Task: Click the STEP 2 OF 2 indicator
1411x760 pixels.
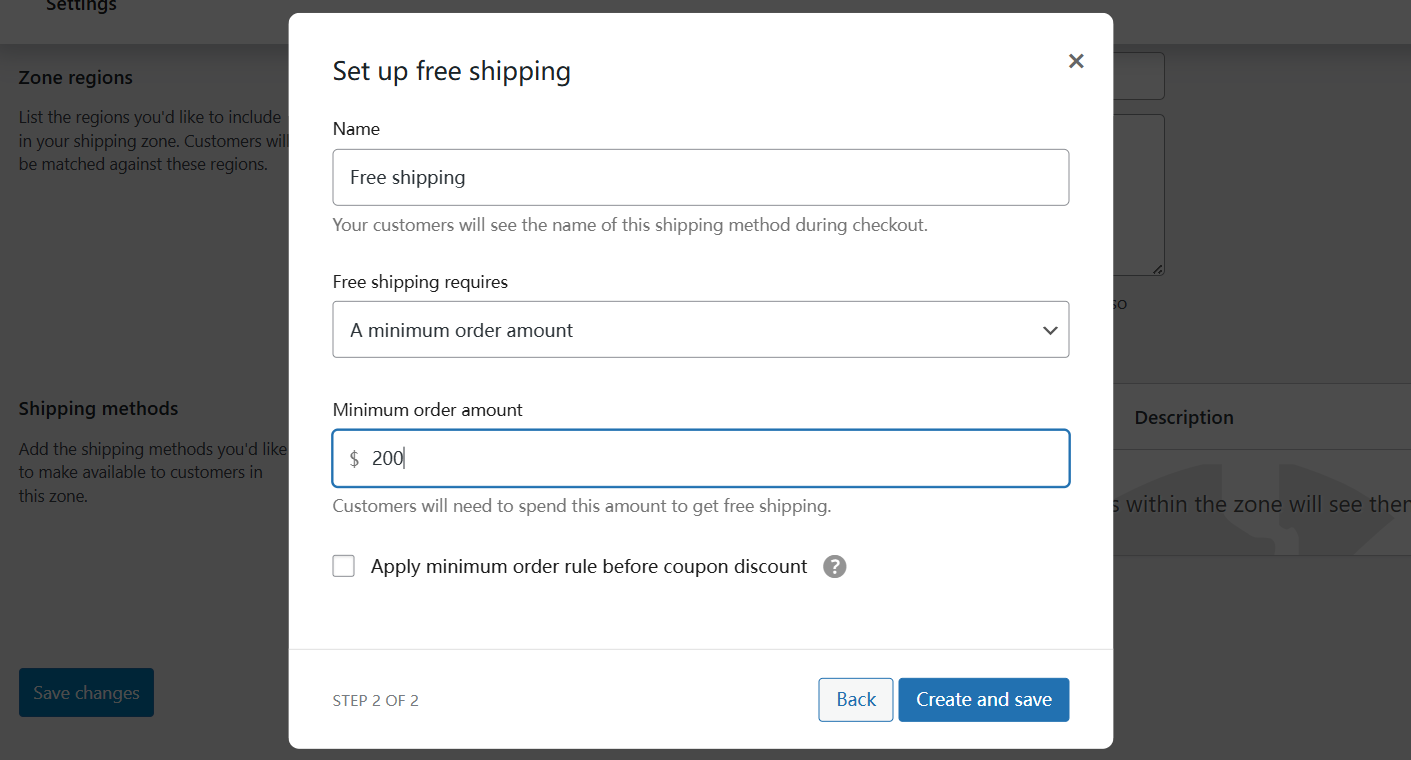Action: [375, 700]
